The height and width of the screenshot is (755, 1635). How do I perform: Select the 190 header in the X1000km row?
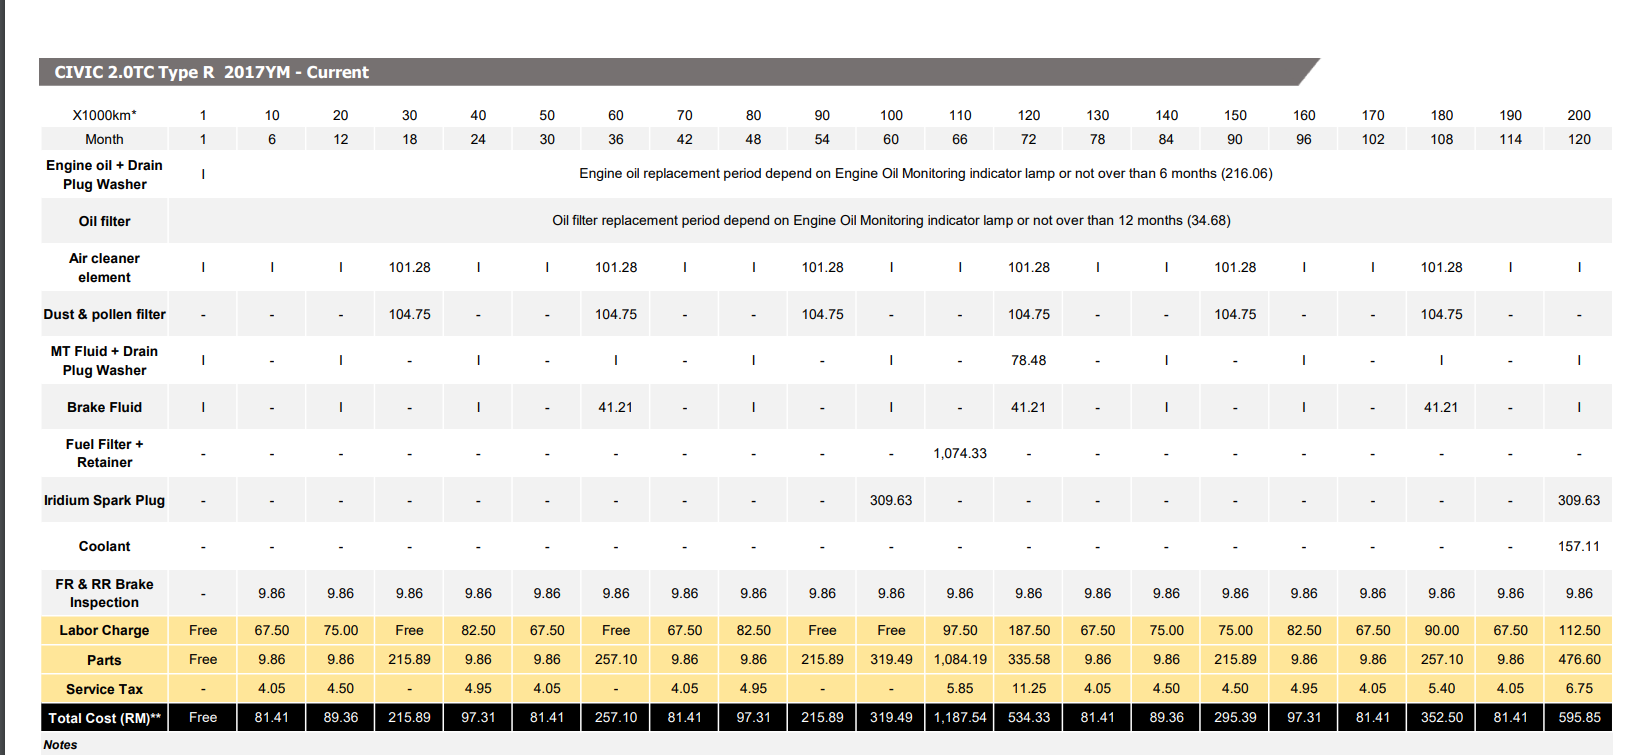1510,115
